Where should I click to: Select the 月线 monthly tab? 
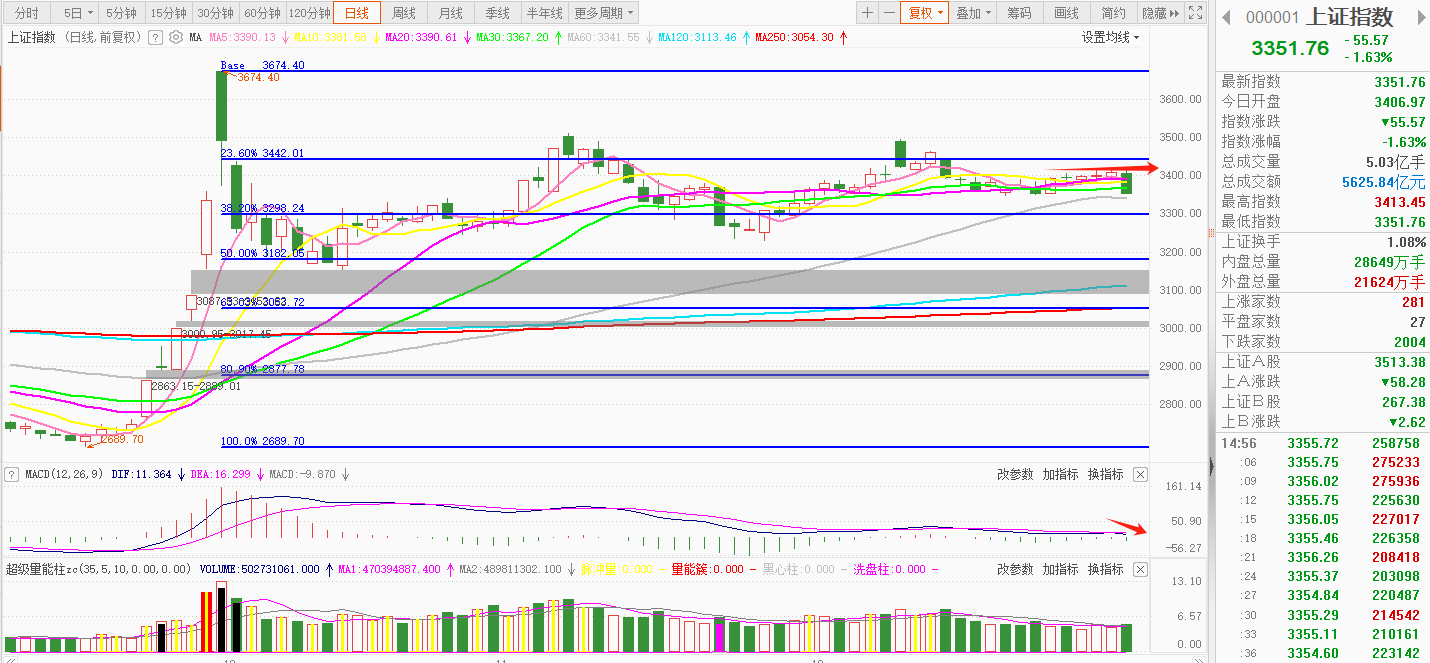click(x=451, y=13)
